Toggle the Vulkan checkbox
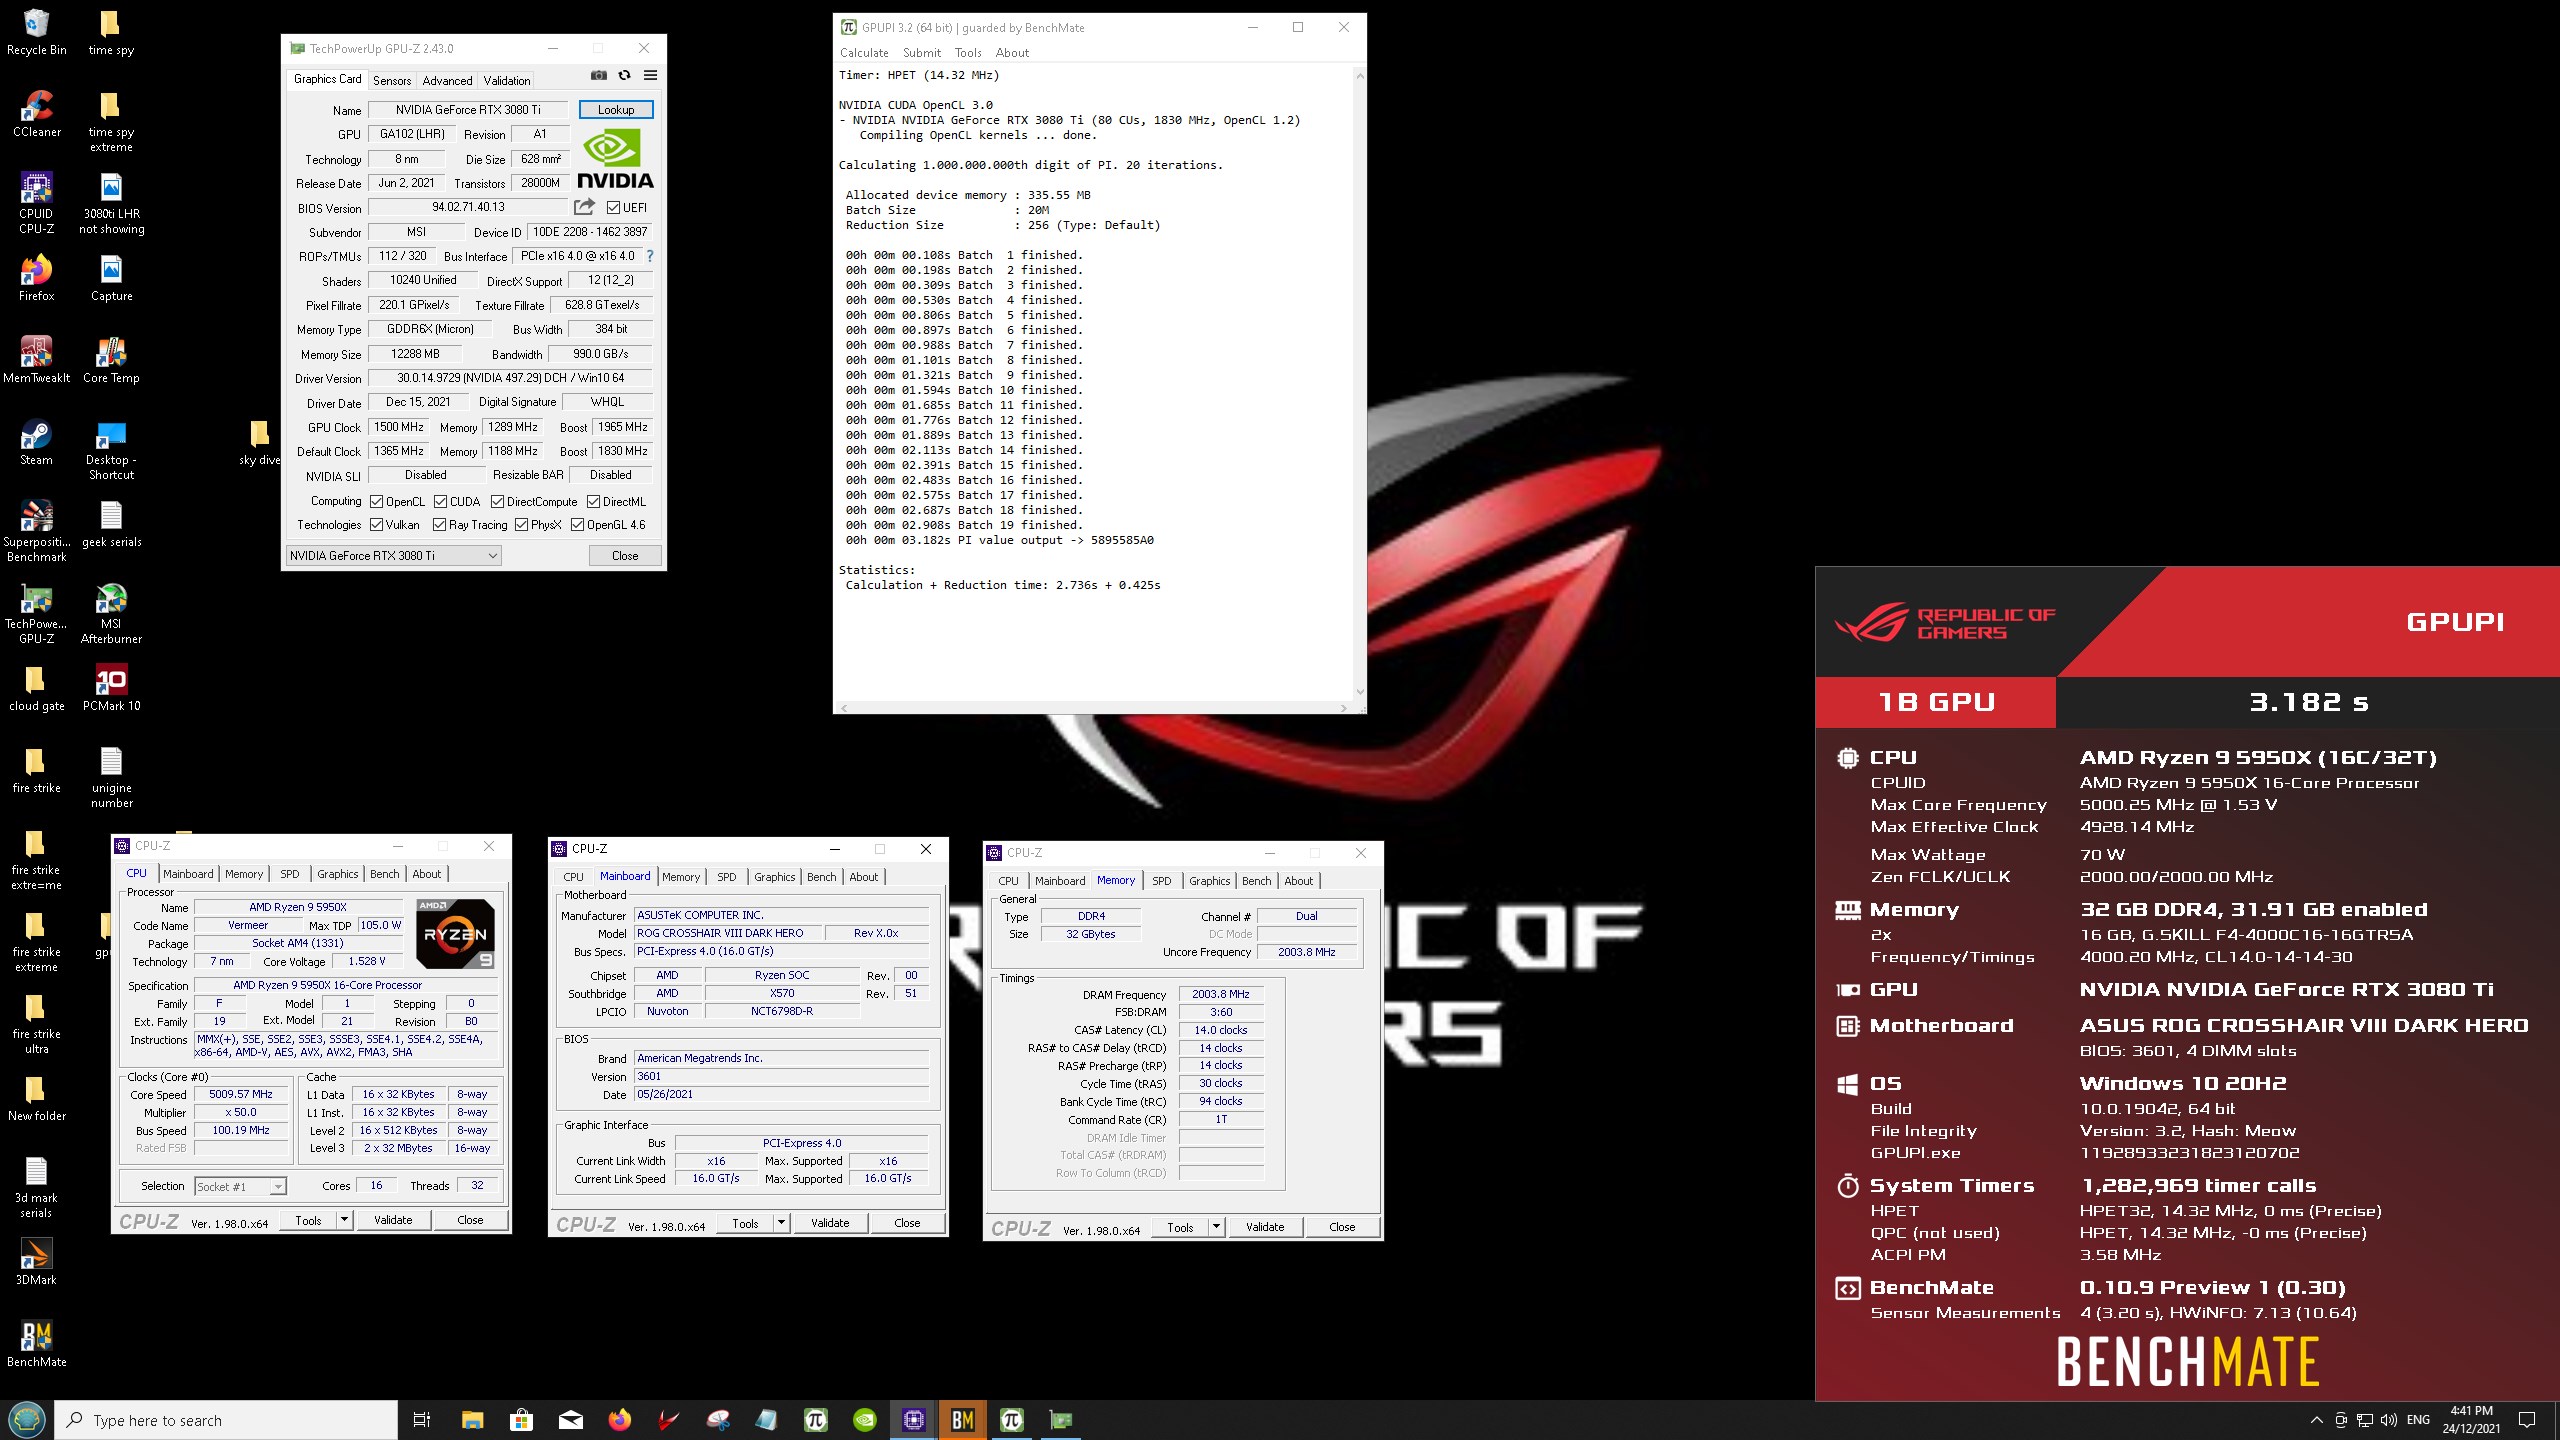This screenshot has width=2560, height=1440. [x=377, y=525]
